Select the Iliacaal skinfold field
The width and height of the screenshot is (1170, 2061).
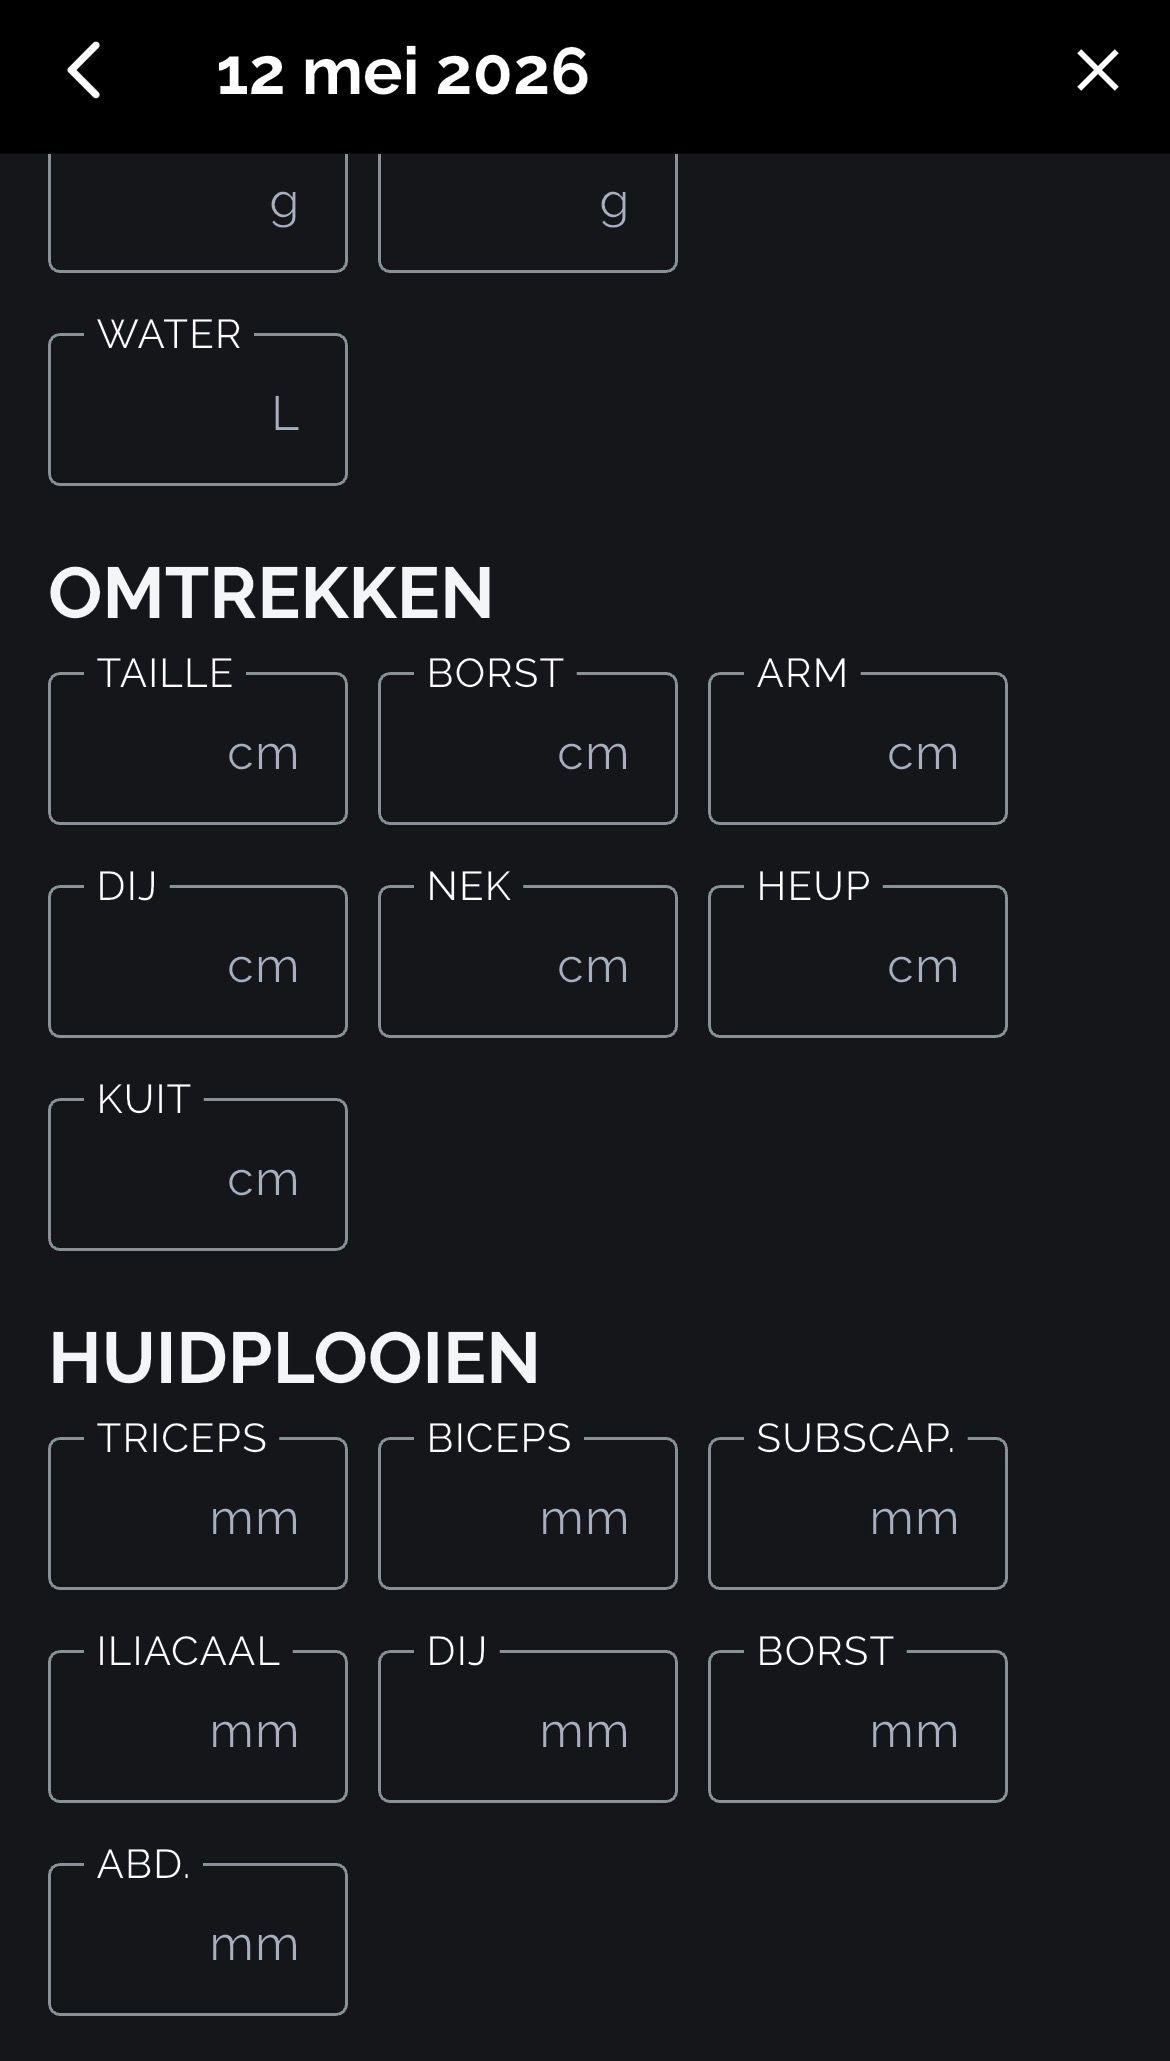tap(198, 1727)
